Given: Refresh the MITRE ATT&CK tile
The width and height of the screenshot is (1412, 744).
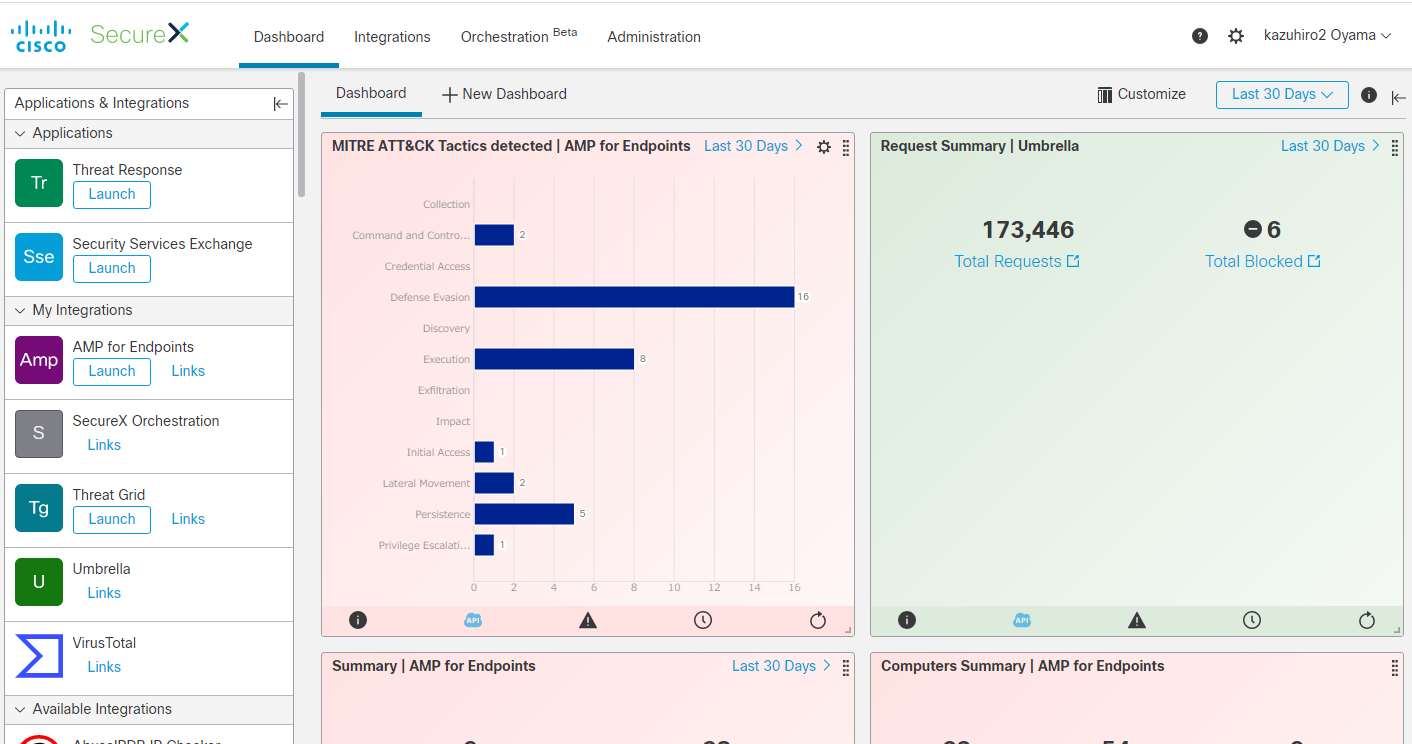Looking at the screenshot, I should pyautogui.click(x=818, y=620).
